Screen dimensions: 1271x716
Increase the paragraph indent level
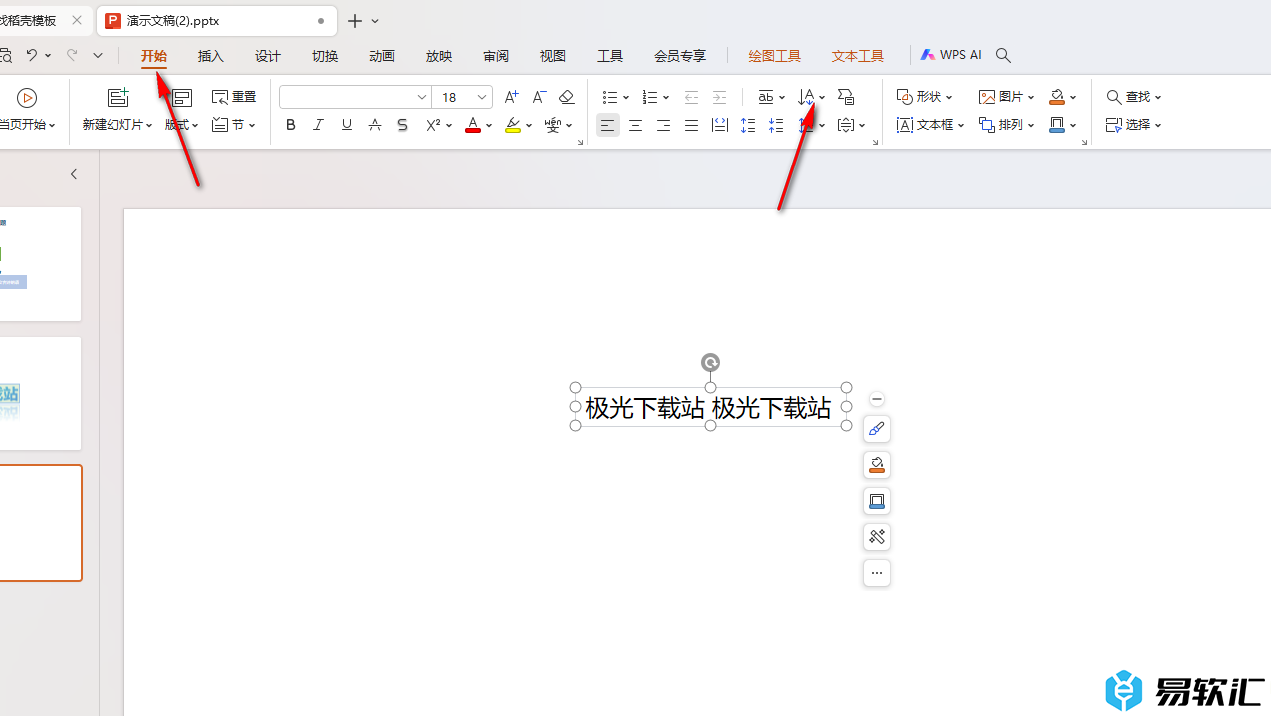click(719, 97)
